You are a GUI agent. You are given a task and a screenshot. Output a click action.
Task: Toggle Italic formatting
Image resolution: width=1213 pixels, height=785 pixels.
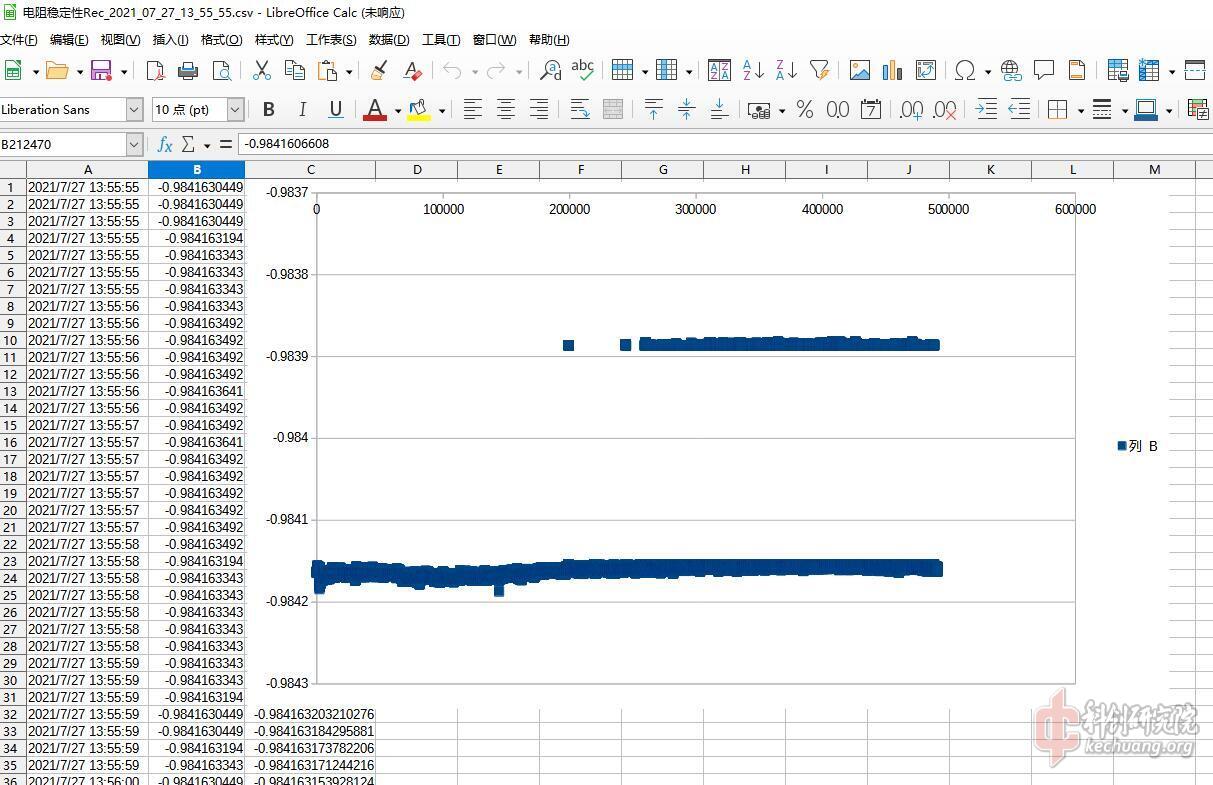coord(302,110)
